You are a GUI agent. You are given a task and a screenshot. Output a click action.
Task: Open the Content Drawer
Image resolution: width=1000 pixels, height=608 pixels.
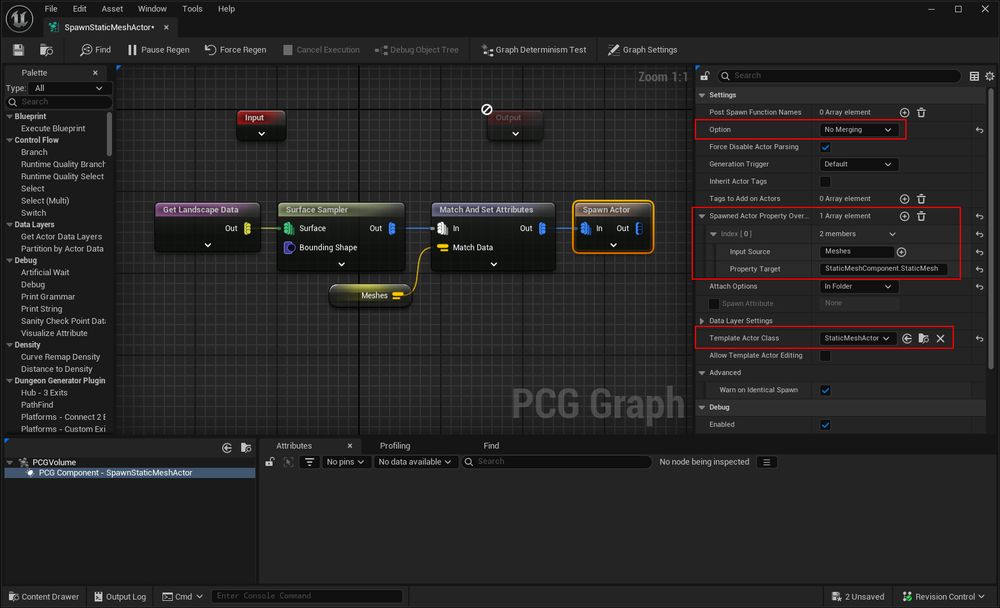coord(44,597)
